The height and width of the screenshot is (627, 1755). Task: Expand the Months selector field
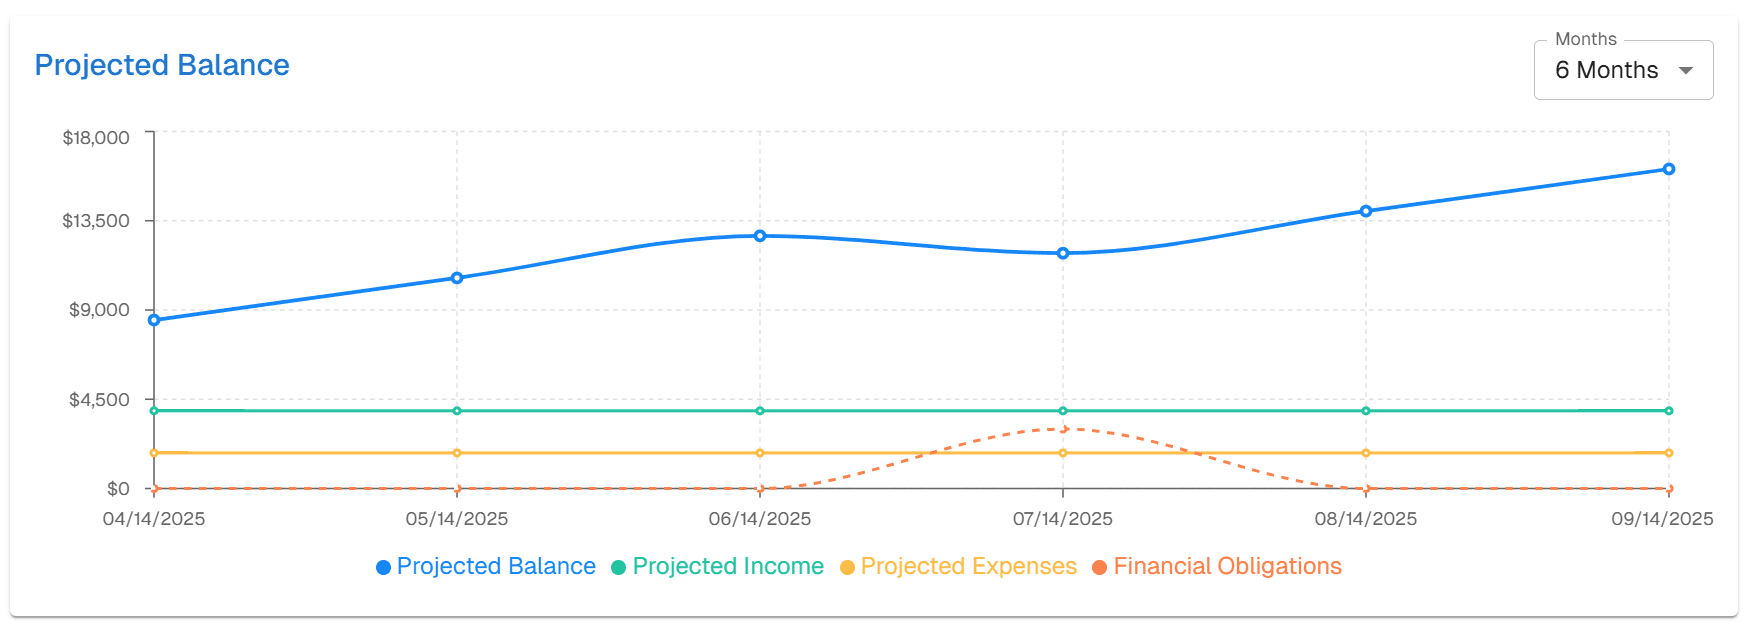click(x=1623, y=69)
